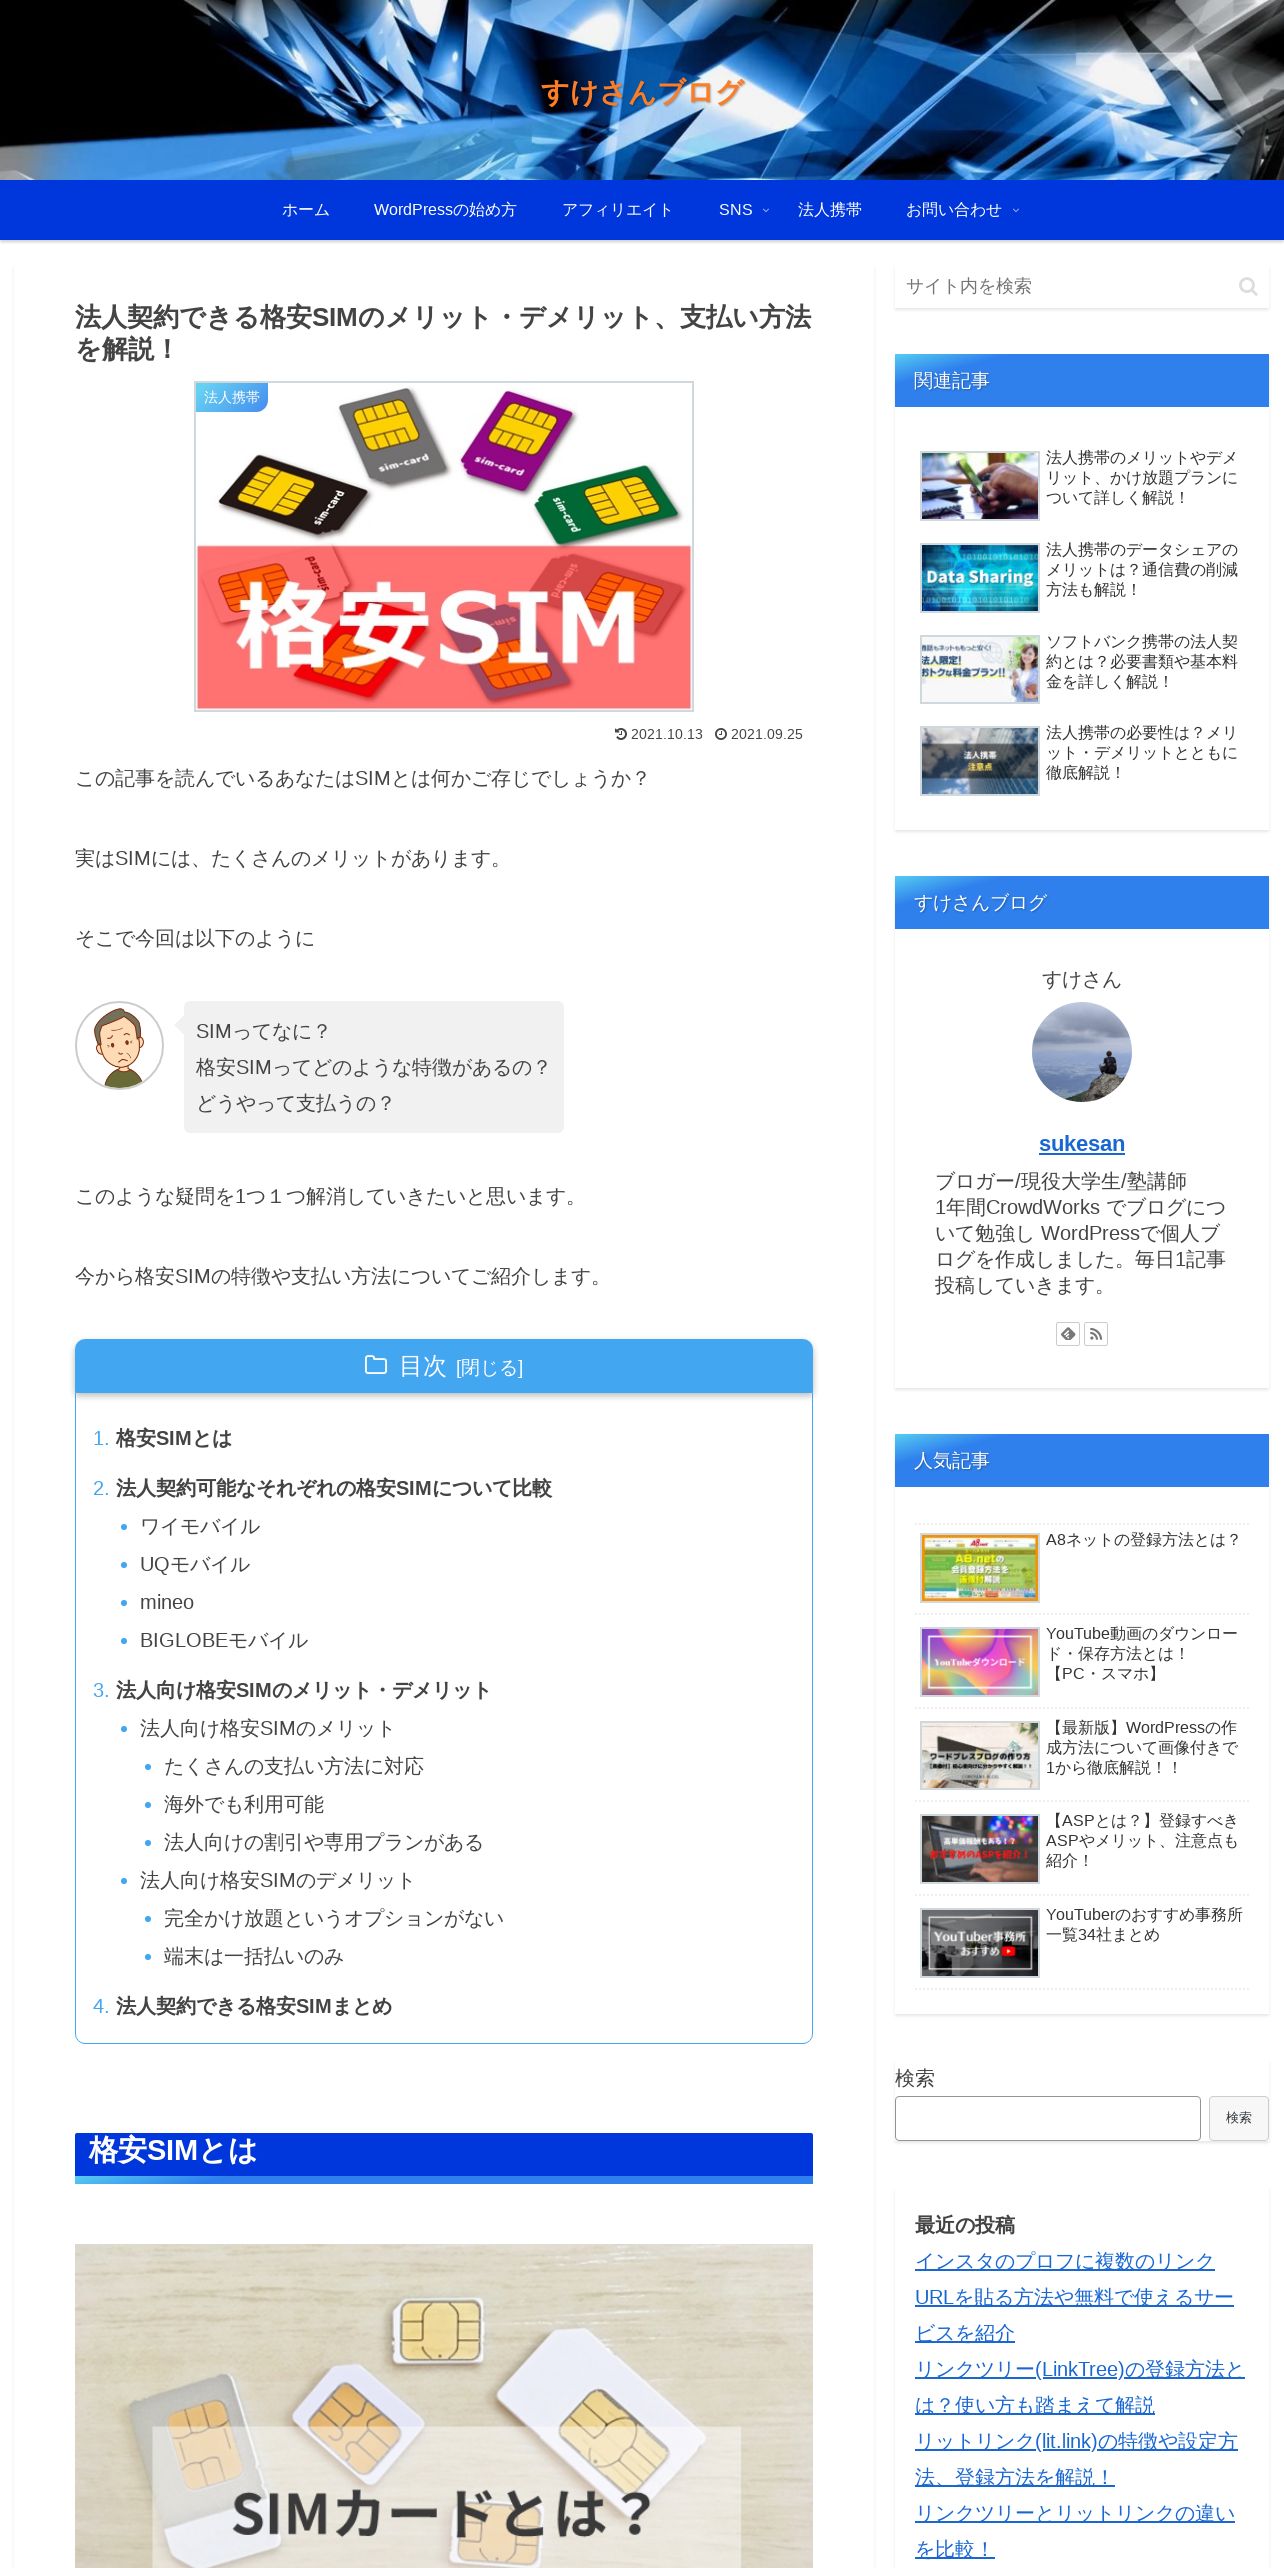Open YouTubeダウンロード article thumbnail

point(979,1661)
